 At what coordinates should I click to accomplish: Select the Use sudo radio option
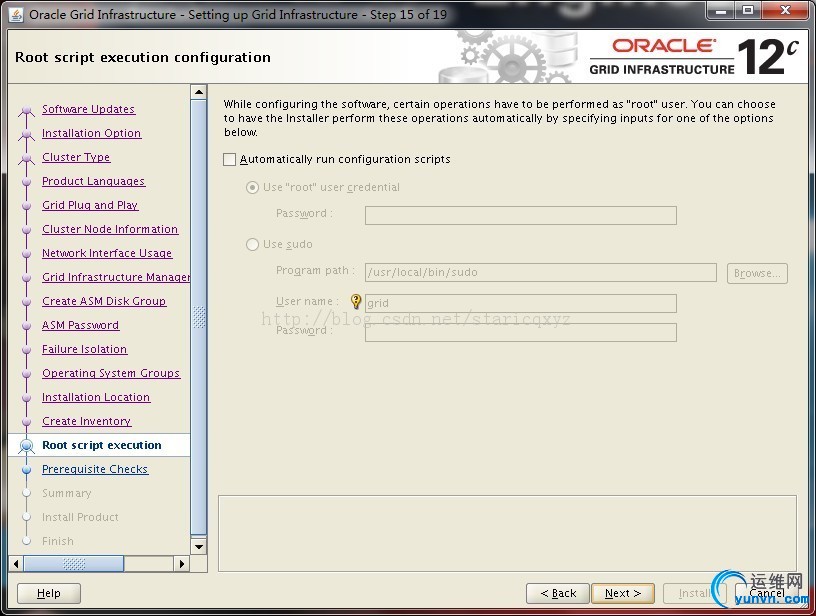[x=252, y=245]
